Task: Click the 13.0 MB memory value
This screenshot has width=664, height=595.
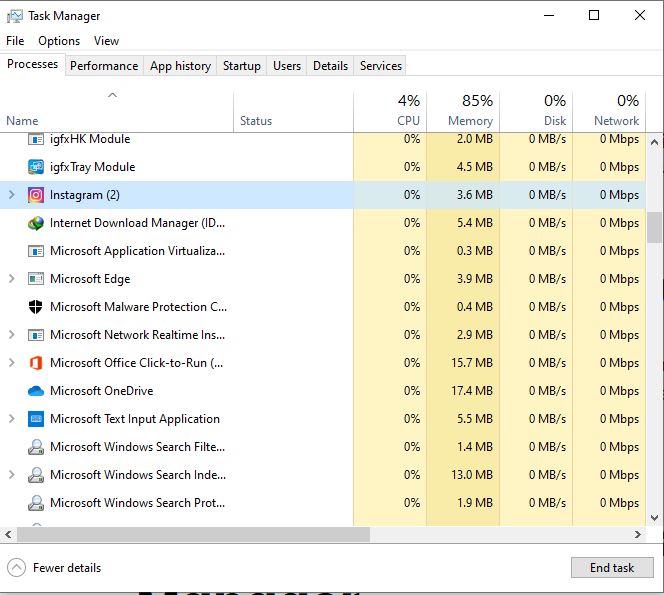Action: point(472,474)
